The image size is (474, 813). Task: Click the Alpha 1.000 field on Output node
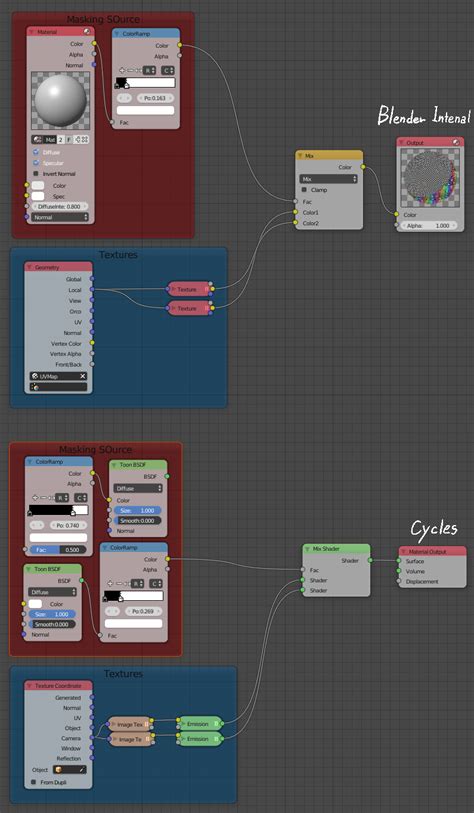(x=429, y=226)
